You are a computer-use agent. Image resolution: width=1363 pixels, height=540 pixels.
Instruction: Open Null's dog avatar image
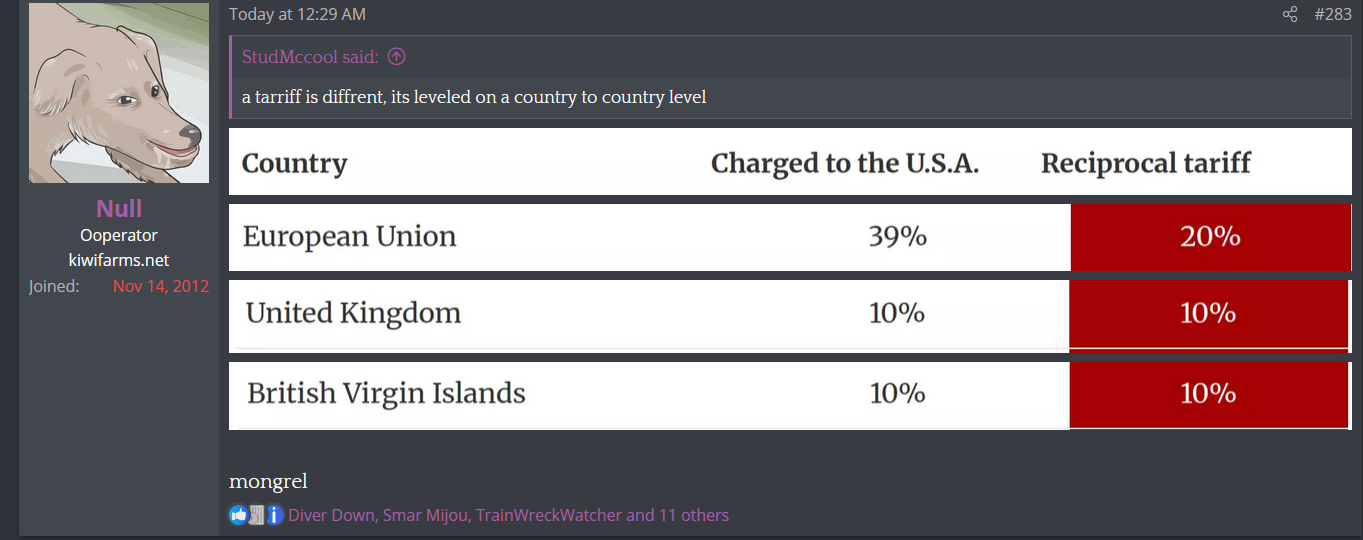pos(119,93)
